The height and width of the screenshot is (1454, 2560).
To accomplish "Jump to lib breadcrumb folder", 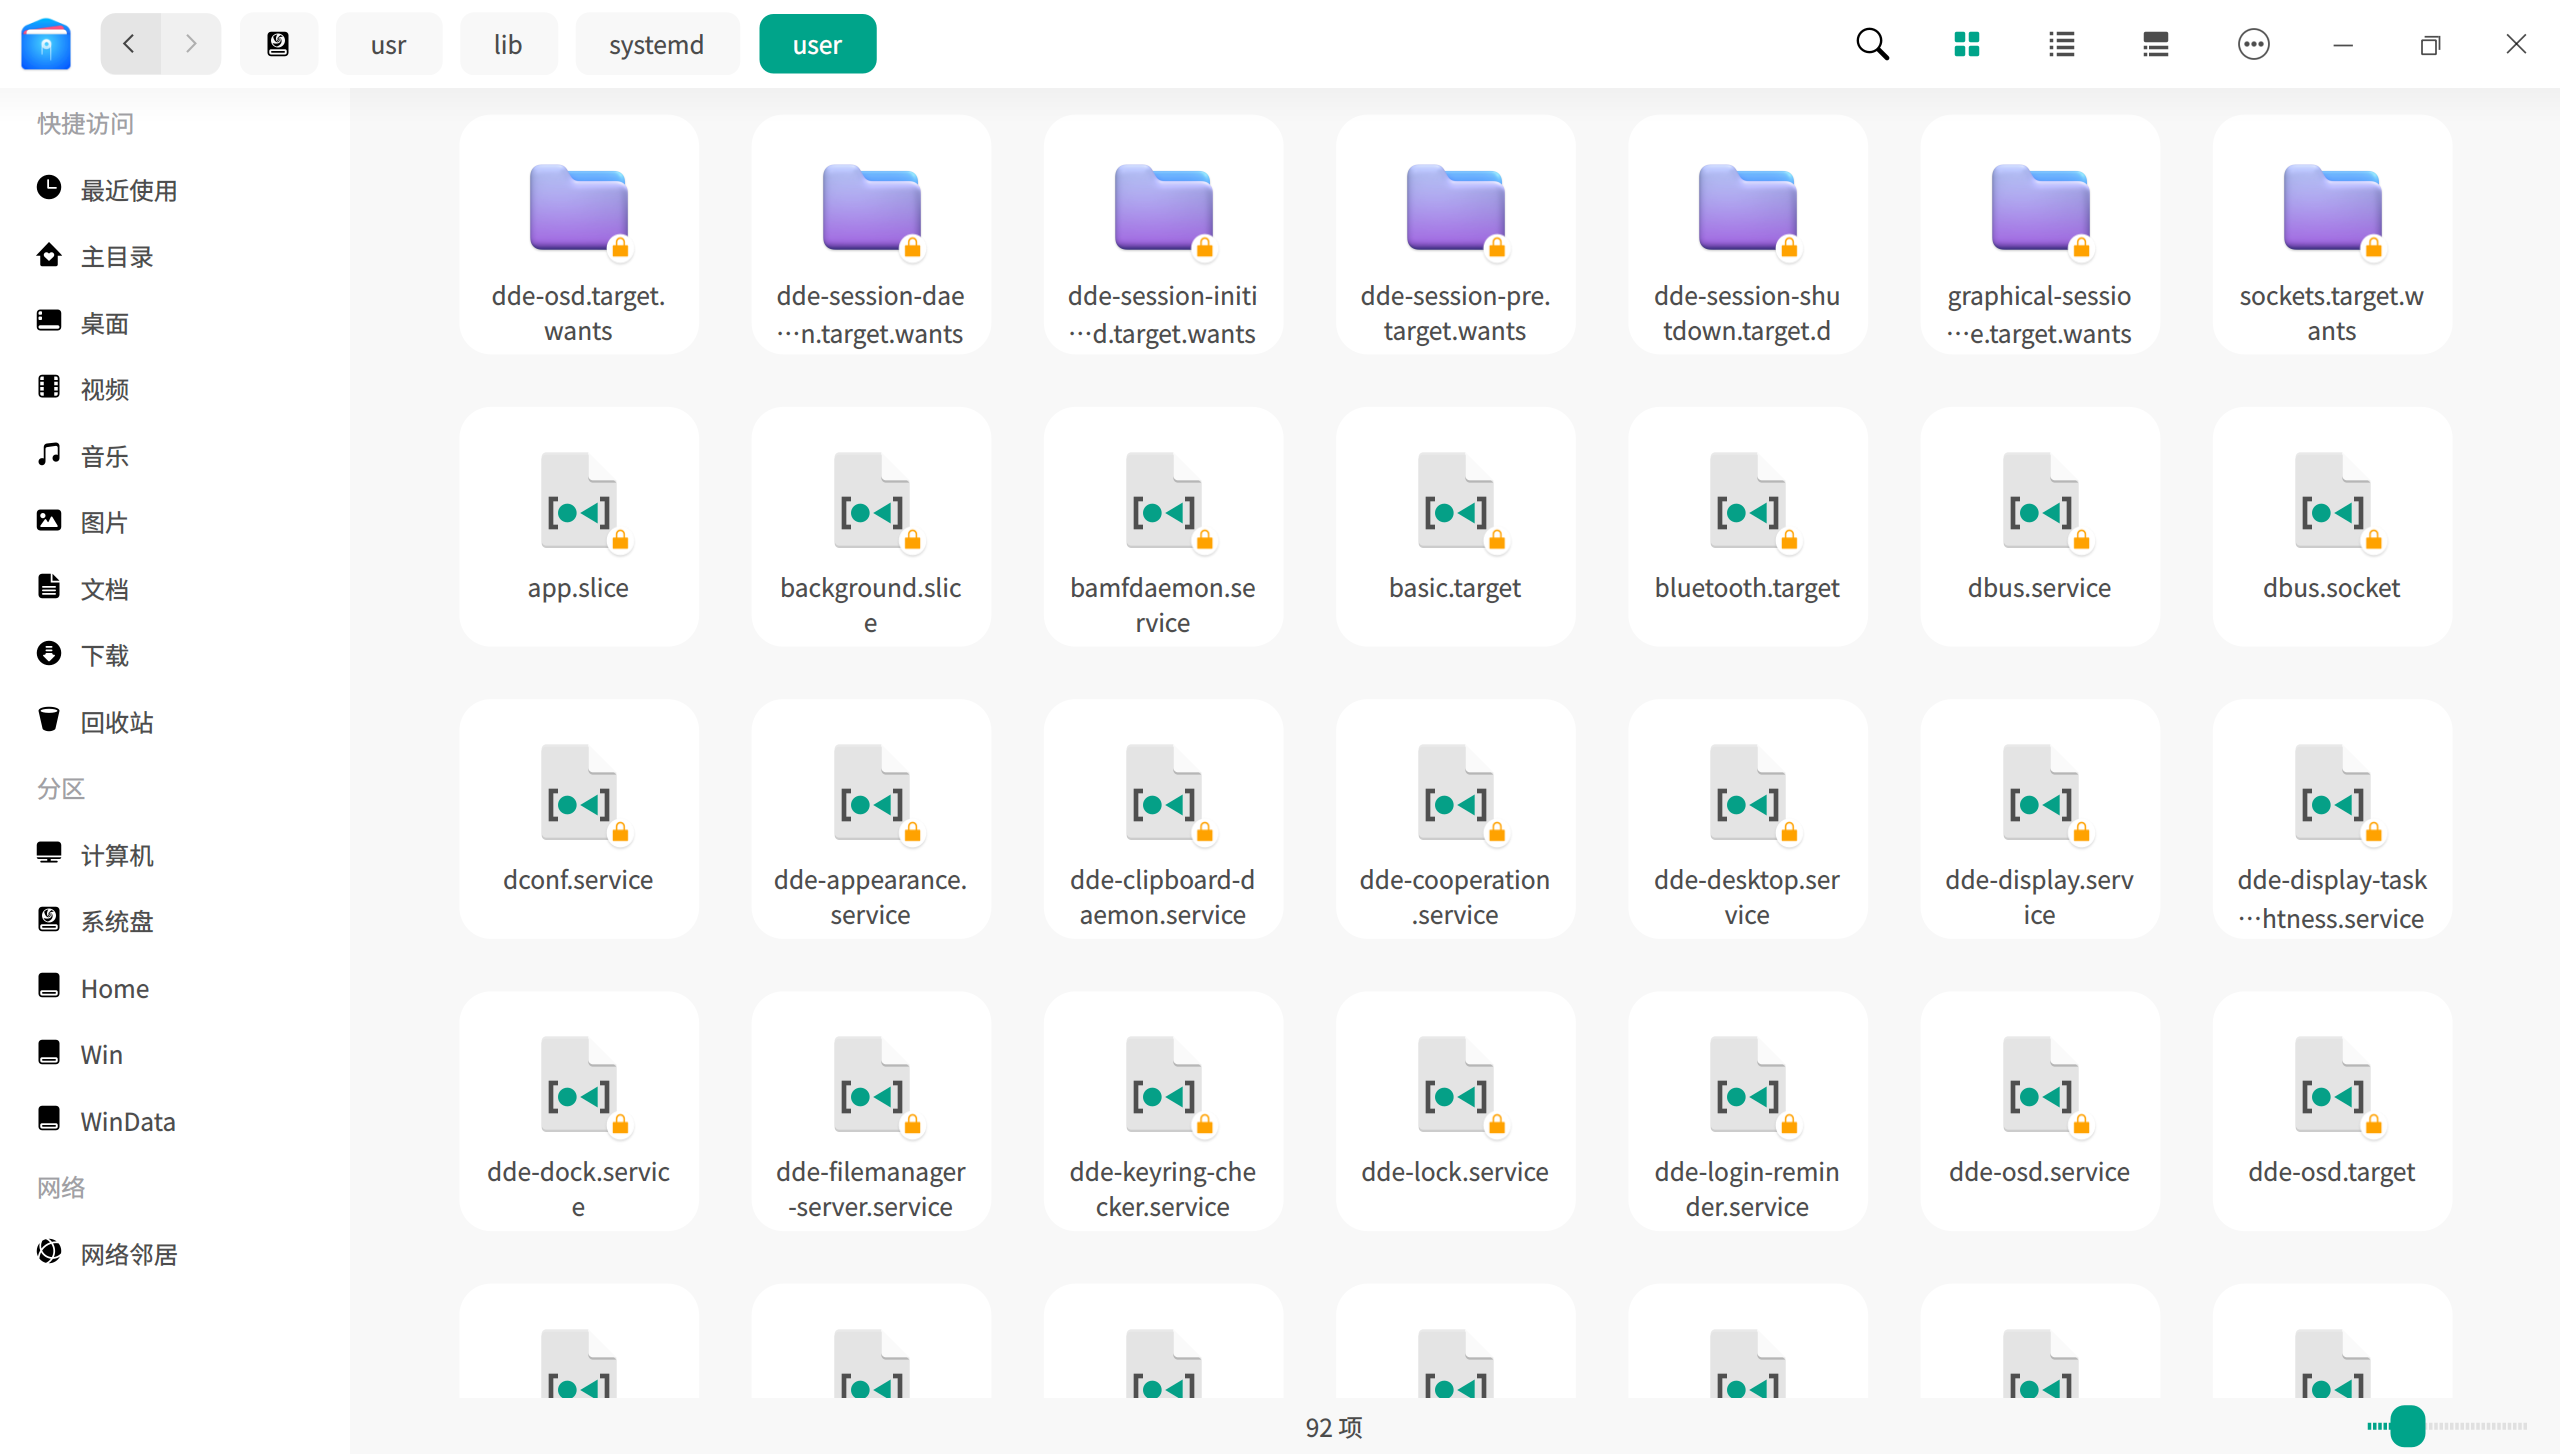I will pyautogui.click(x=508, y=44).
